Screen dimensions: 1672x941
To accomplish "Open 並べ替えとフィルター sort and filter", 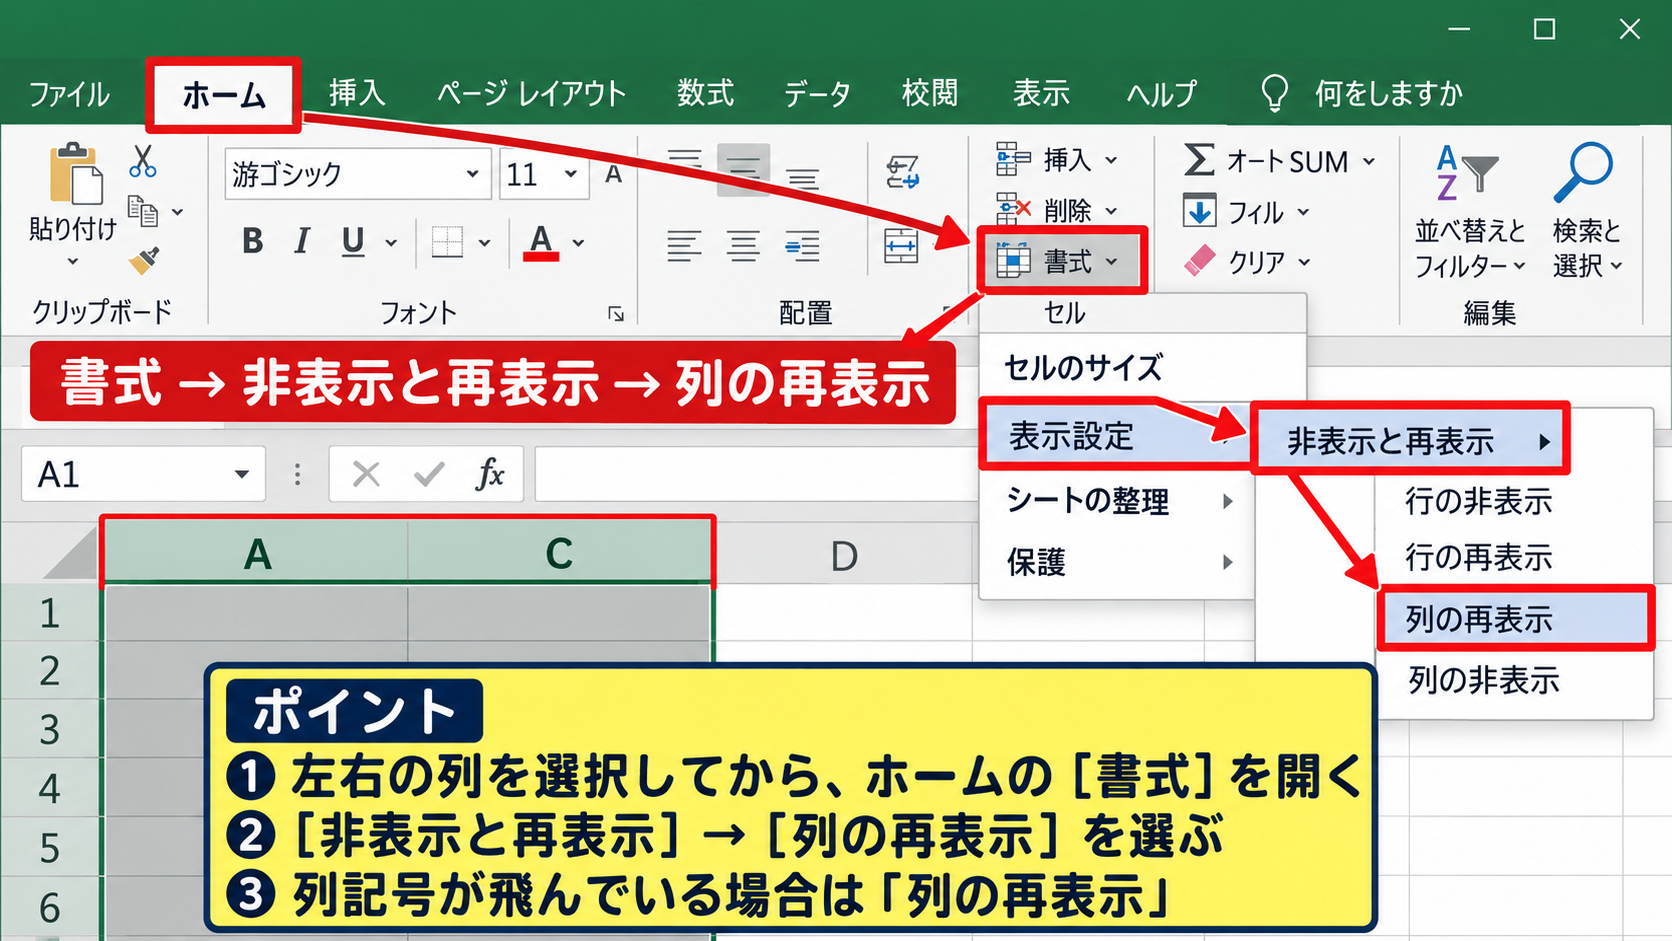I will (1469, 211).
